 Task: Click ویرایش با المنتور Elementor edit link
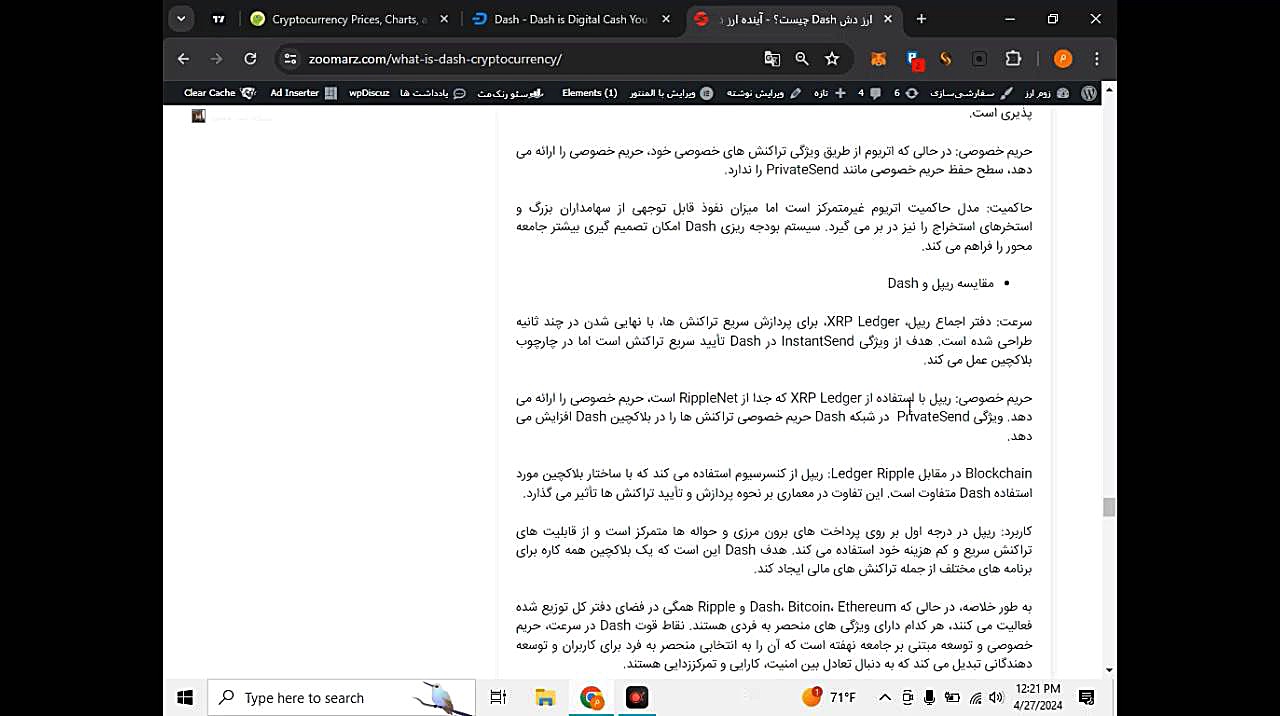[x=671, y=93]
